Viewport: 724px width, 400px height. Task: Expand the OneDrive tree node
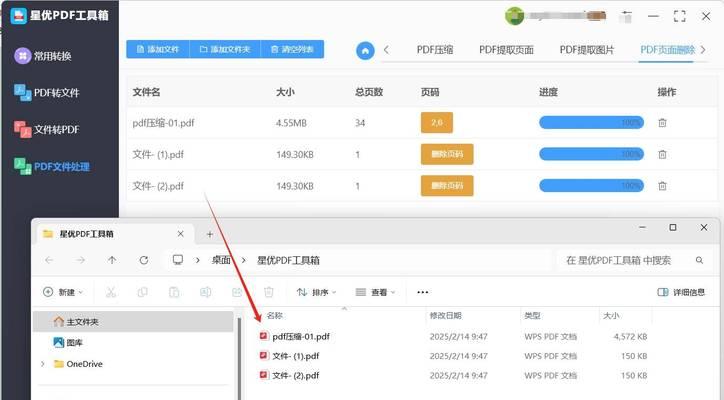pos(42,364)
